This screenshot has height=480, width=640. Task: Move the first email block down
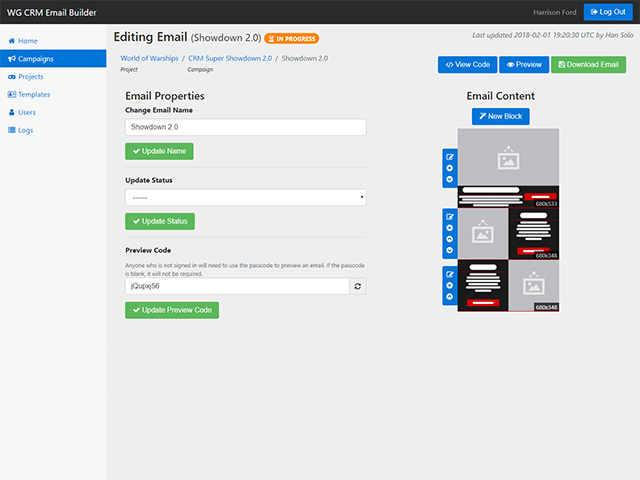point(449,180)
